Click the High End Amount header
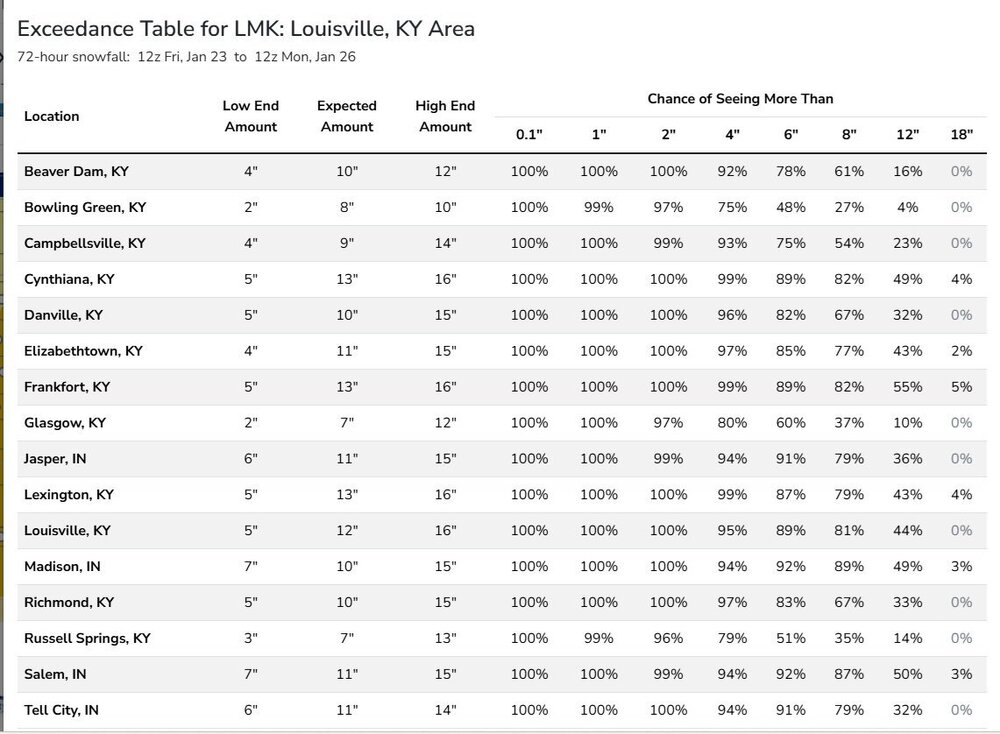The image size is (1000, 734). pyautogui.click(x=445, y=116)
